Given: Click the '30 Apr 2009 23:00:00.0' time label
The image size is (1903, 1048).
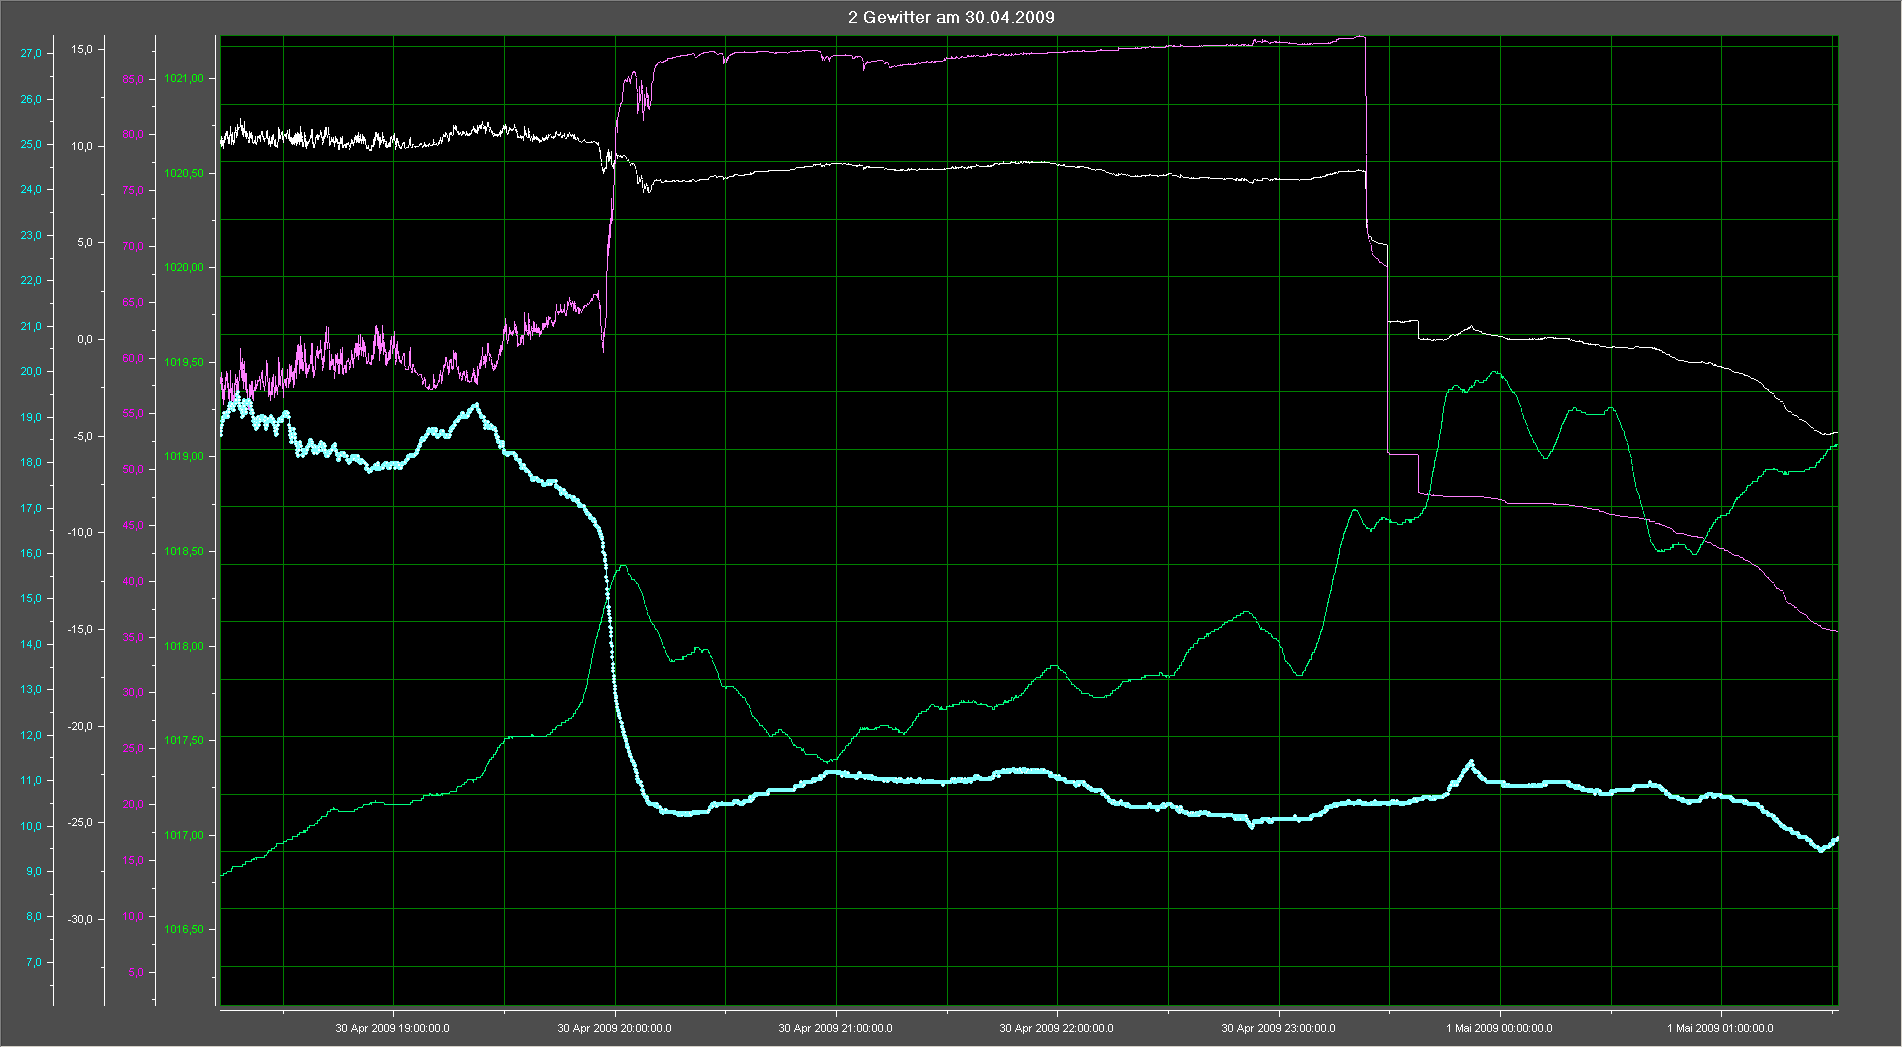Looking at the screenshot, I should pyautogui.click(x=1278, y=1028).
